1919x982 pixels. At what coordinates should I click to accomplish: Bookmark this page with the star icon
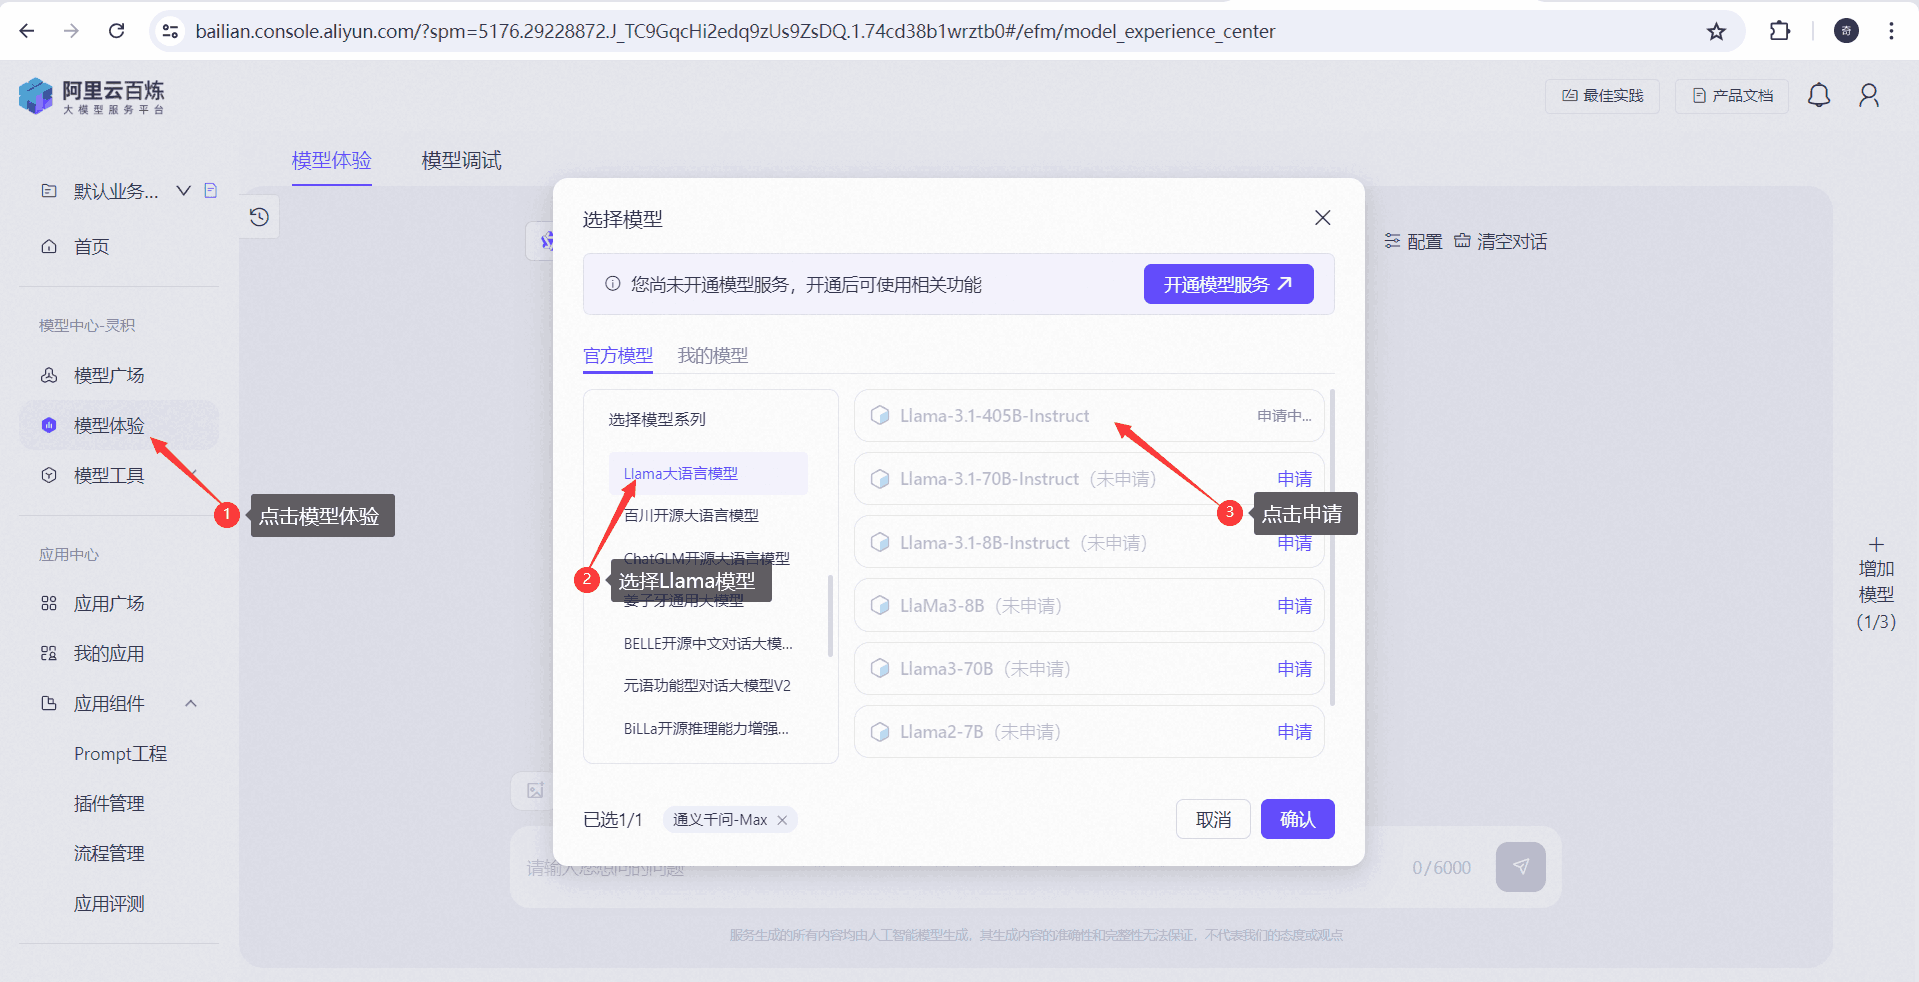point(1716,31)
